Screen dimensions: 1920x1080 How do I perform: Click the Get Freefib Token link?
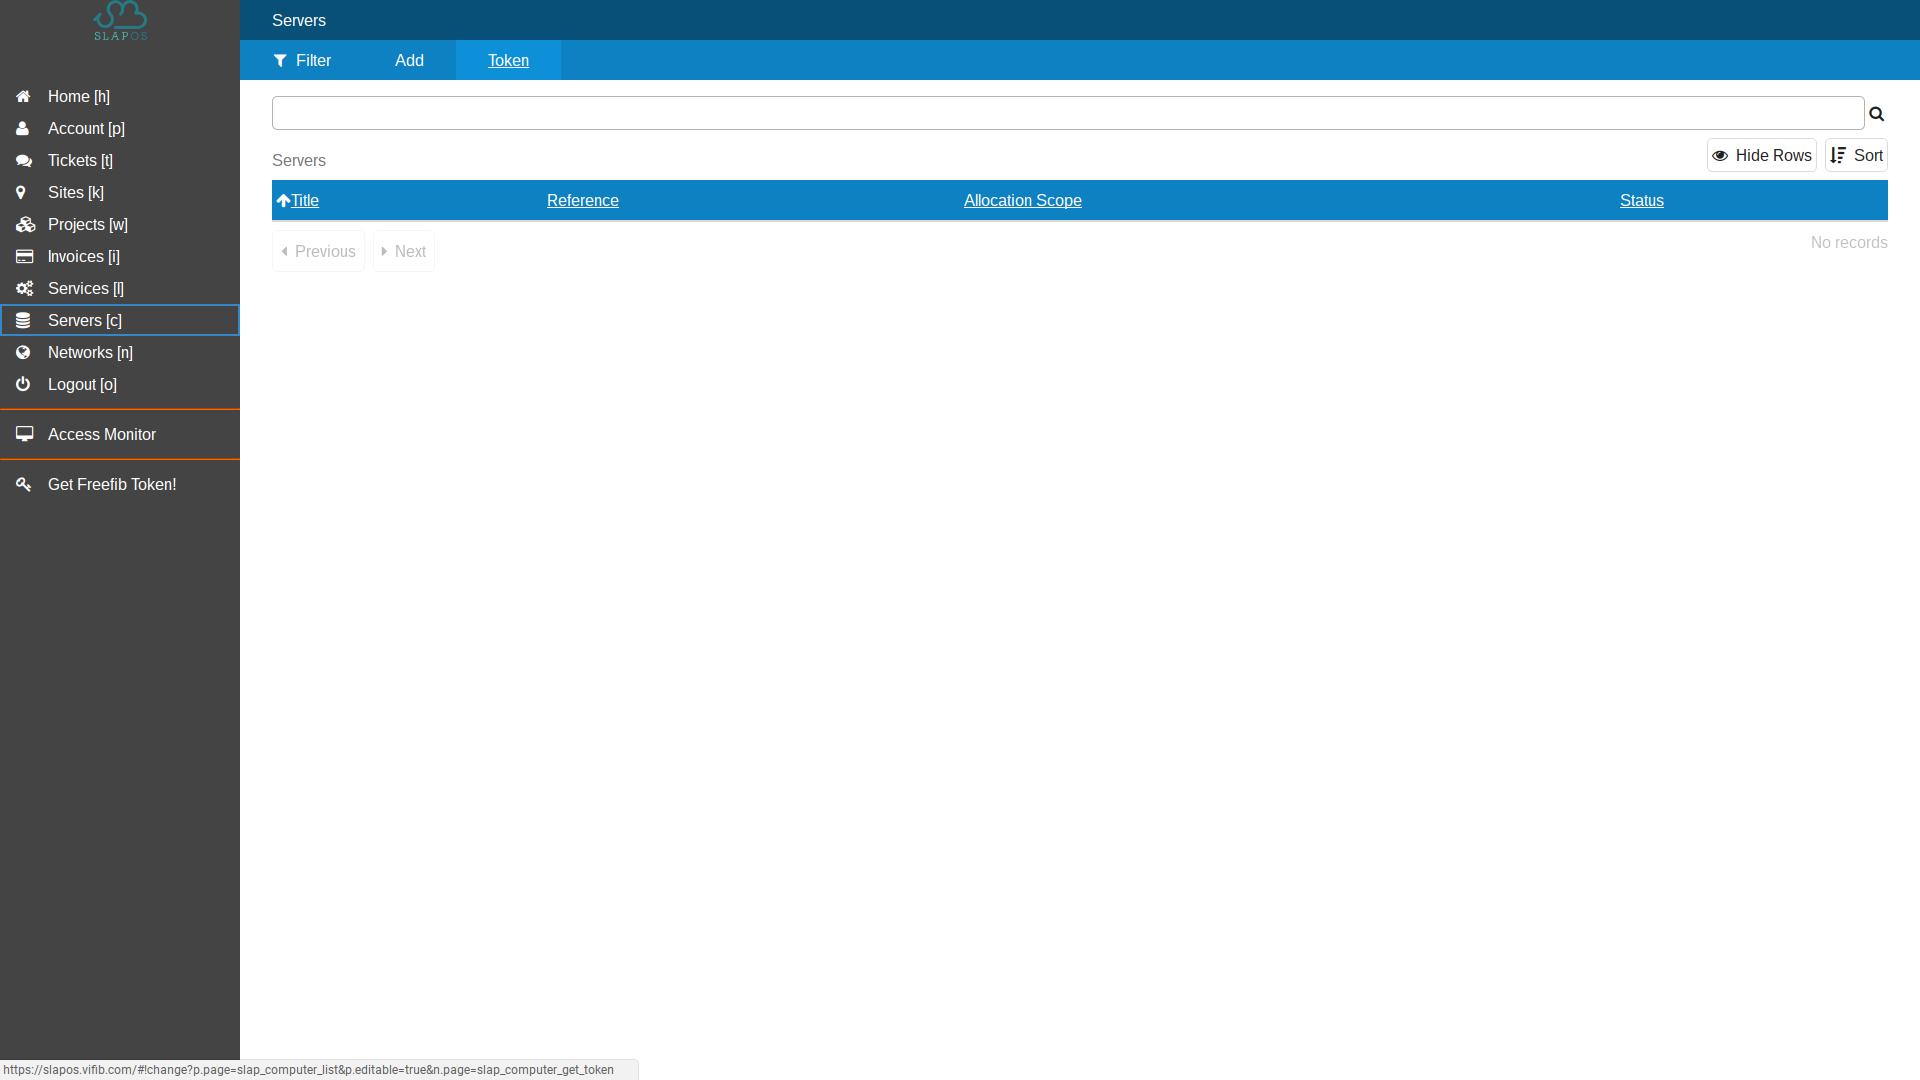(x=112, y=484)
